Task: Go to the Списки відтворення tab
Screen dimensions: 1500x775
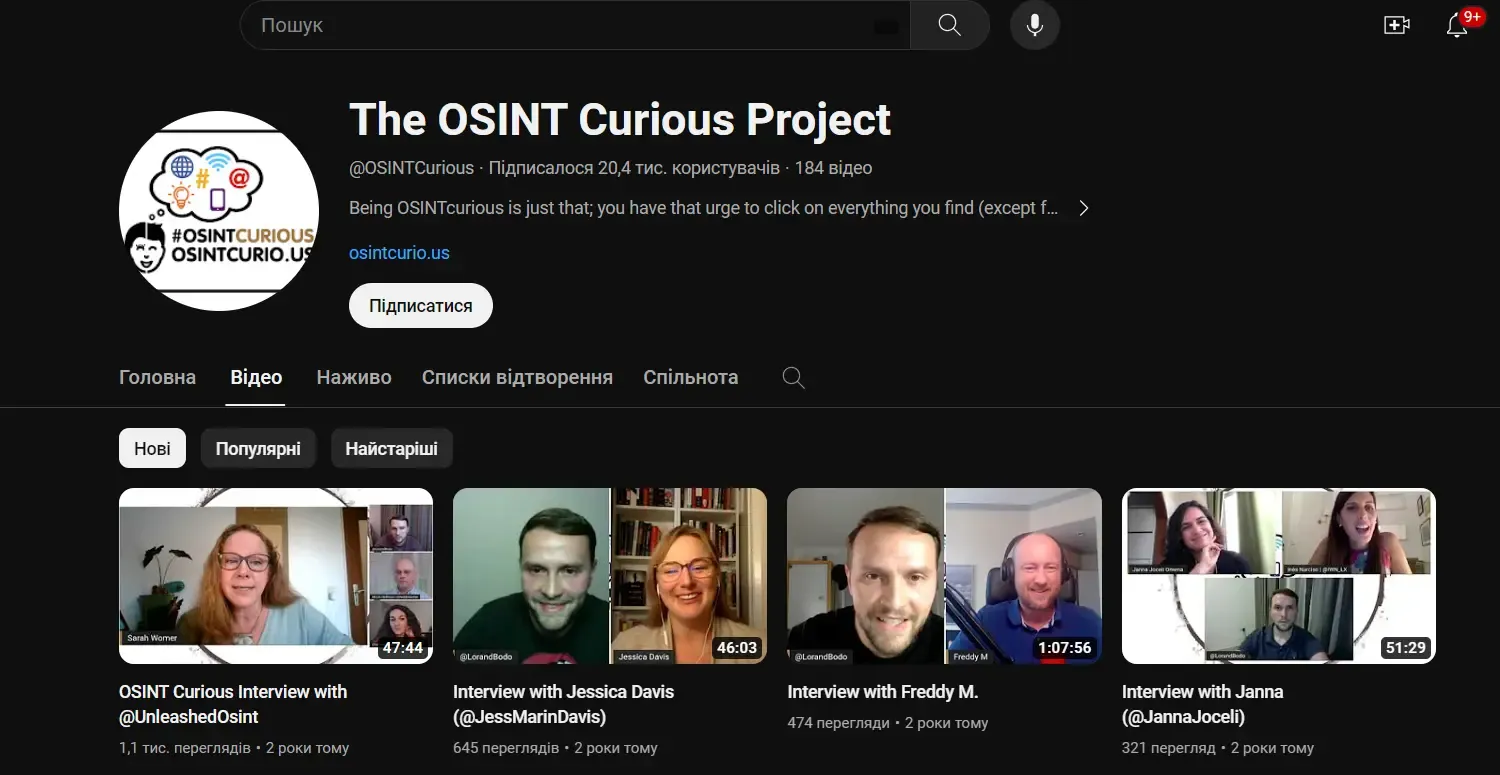Action: point(517,378)
